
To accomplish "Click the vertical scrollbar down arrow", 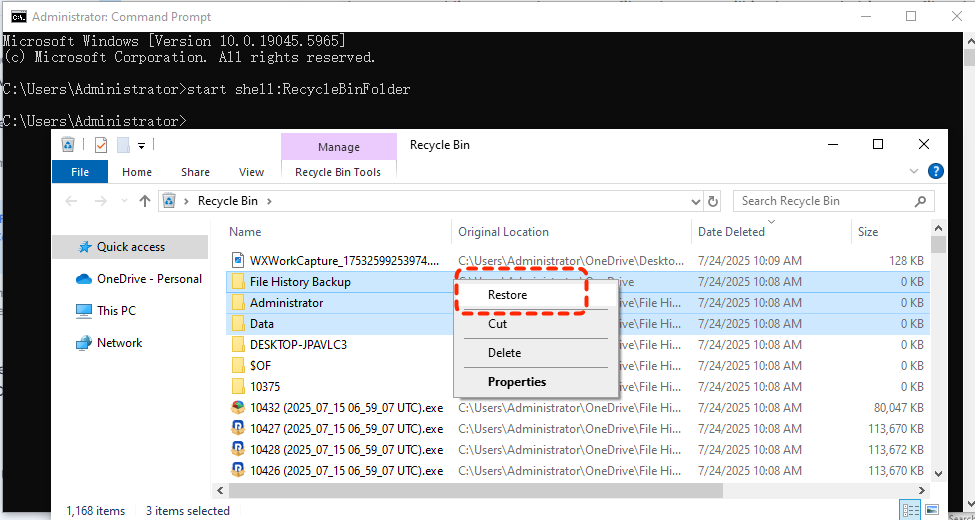I will (938, 473).
